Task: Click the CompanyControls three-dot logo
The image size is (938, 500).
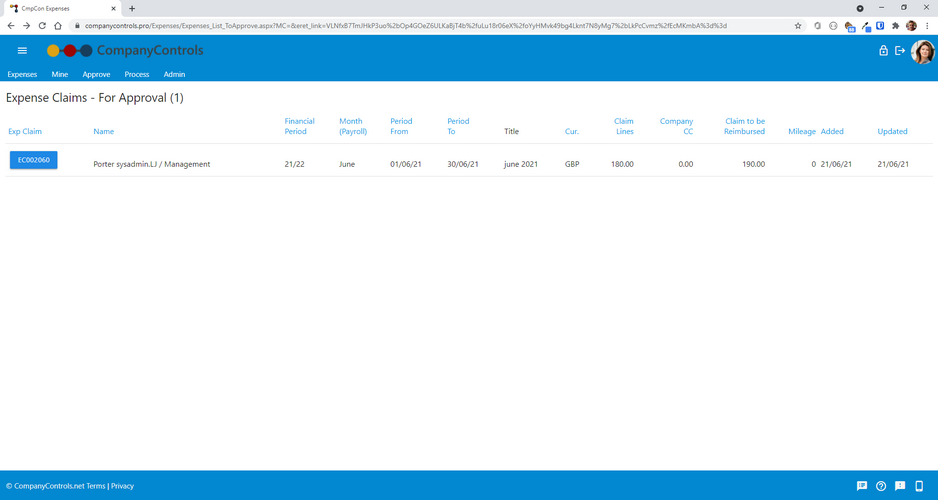Action: click(x=69, y=51)
